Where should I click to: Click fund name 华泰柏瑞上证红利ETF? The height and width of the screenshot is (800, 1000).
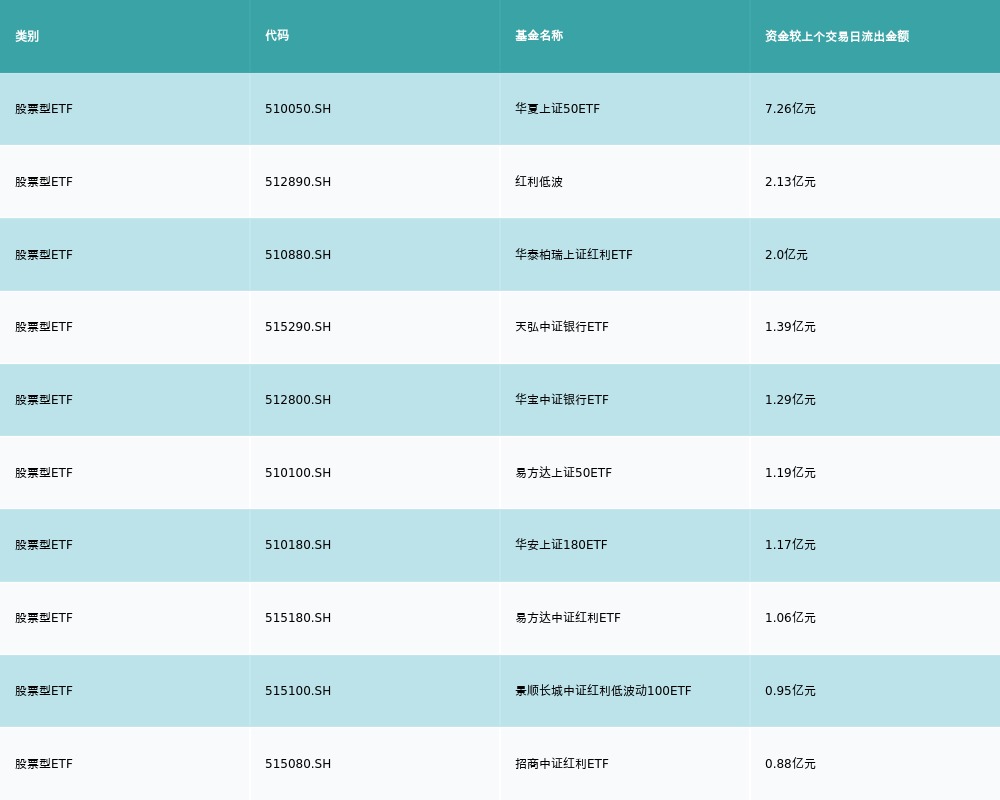pyautogui.click(x=574, y=255)
